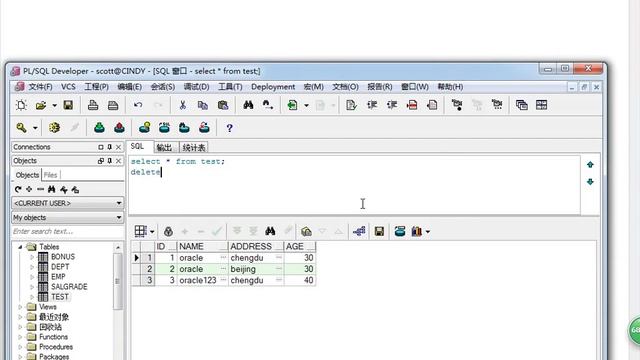Click inside the SQL editor area
This screenshot has height=360, width=640.
tap(354, 184)
